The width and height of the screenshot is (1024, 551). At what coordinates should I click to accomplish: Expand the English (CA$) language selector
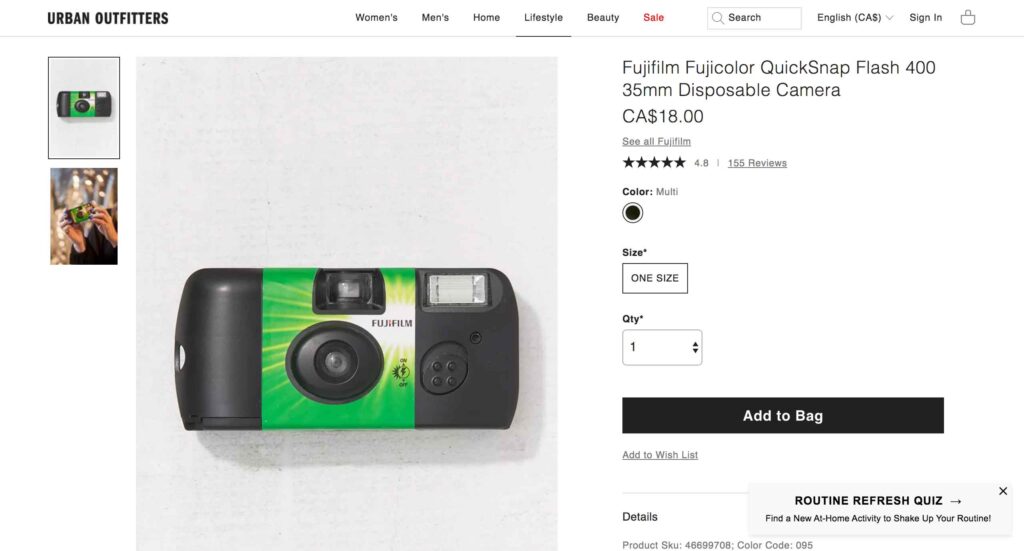coord(855,18)
